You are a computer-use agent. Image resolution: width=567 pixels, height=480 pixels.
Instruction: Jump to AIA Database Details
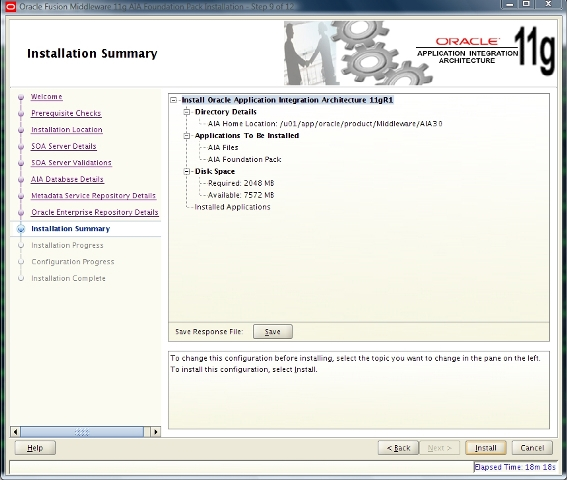[67, 179]
